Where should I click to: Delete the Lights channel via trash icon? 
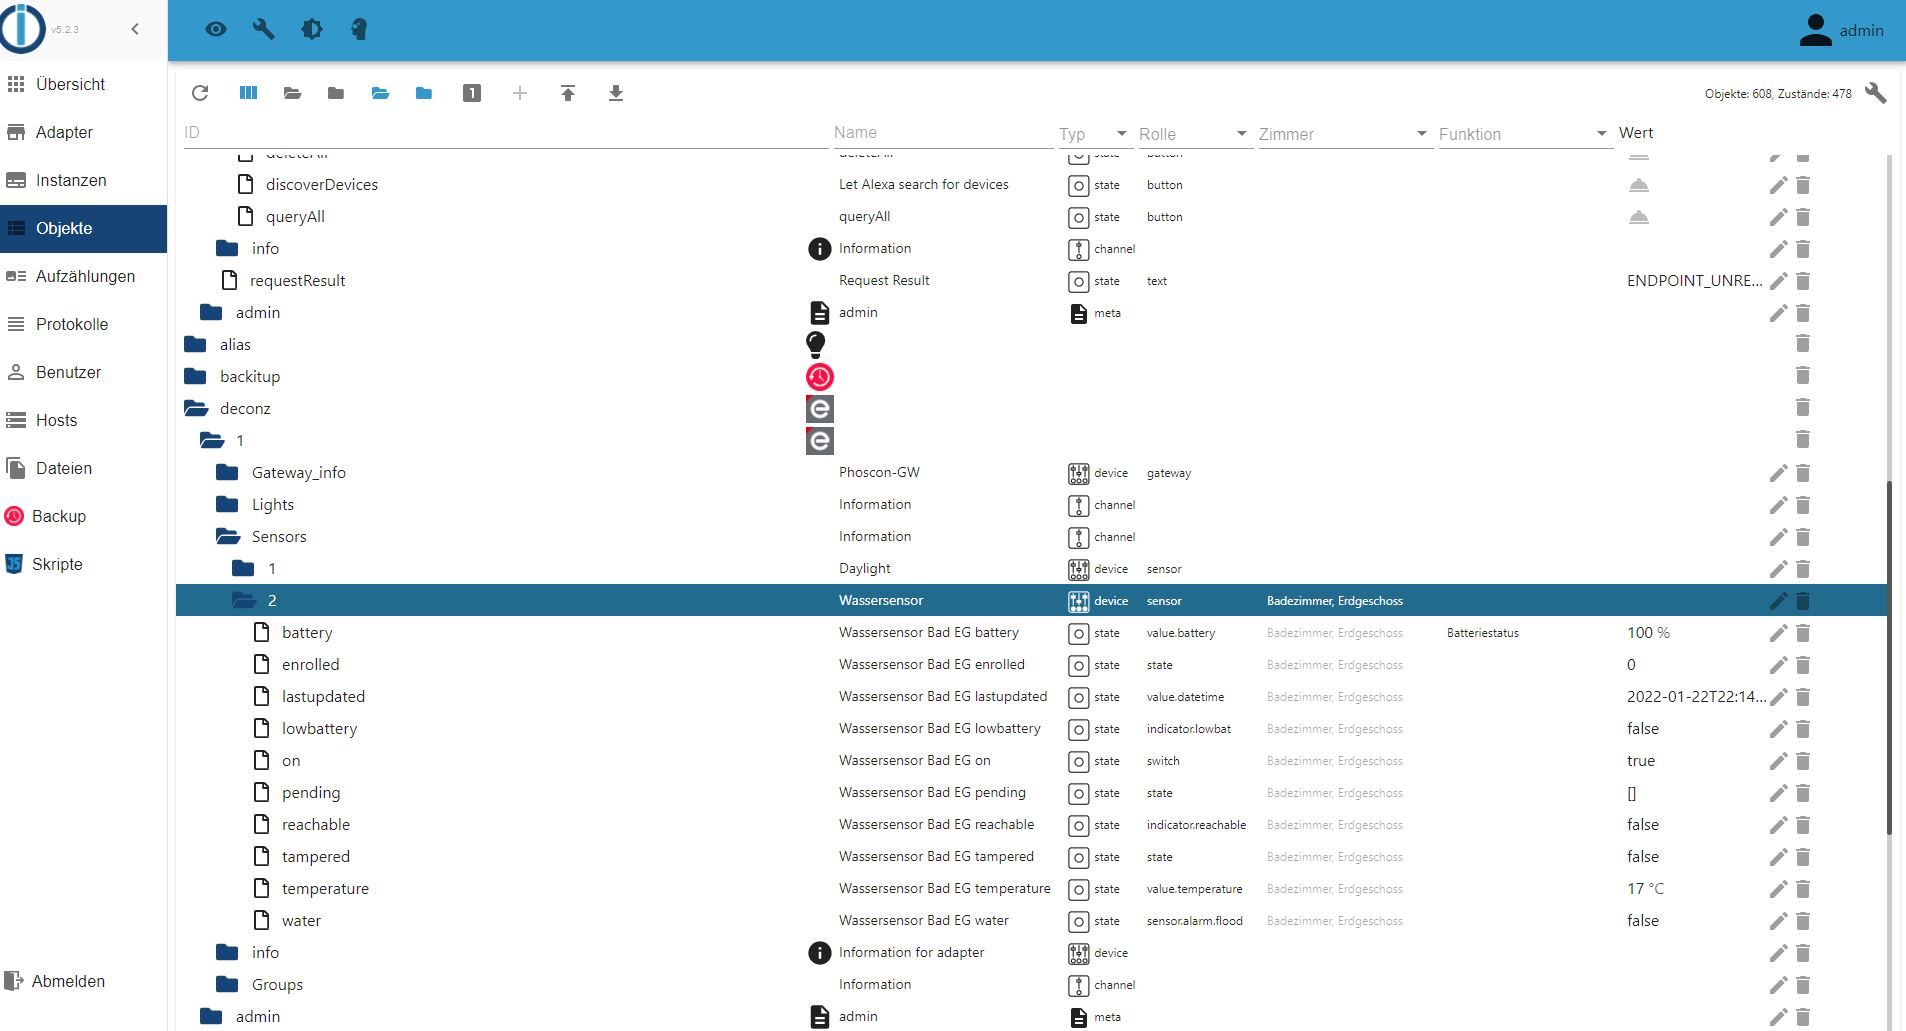point(1803,505)
